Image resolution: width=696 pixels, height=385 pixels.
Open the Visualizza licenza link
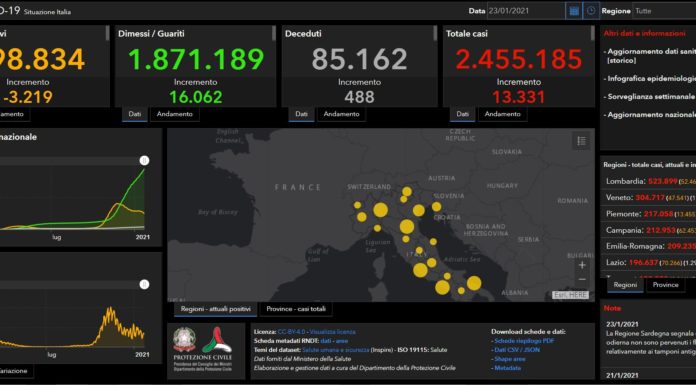click(332, 332)
